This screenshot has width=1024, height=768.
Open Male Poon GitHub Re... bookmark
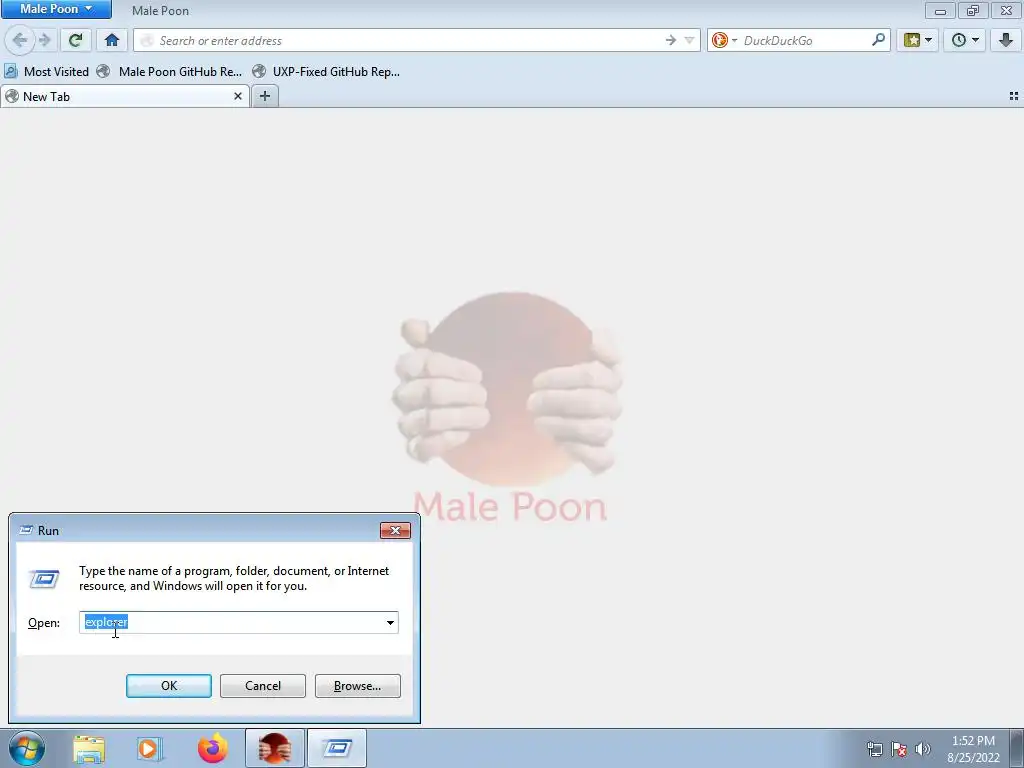pos(169,72)
